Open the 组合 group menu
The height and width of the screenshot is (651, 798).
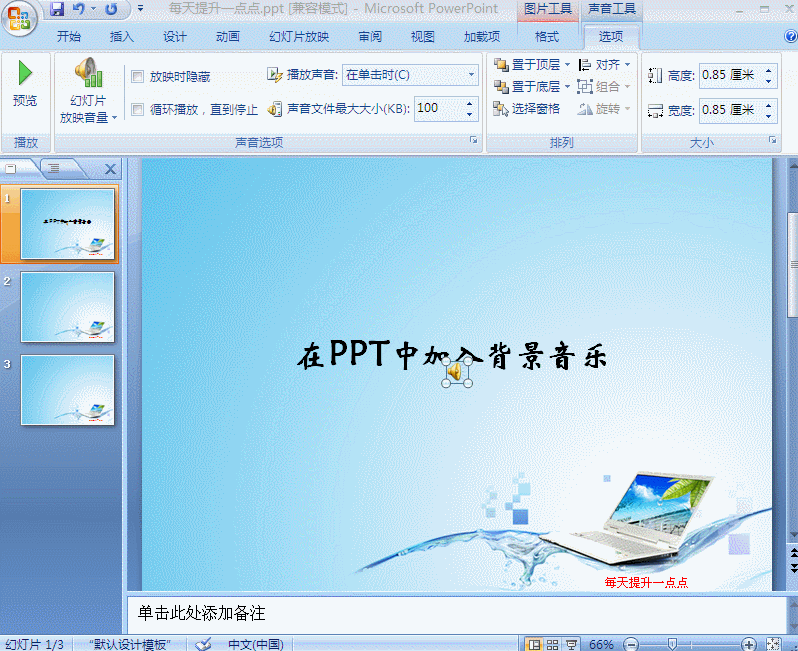(x=604, y=87)
